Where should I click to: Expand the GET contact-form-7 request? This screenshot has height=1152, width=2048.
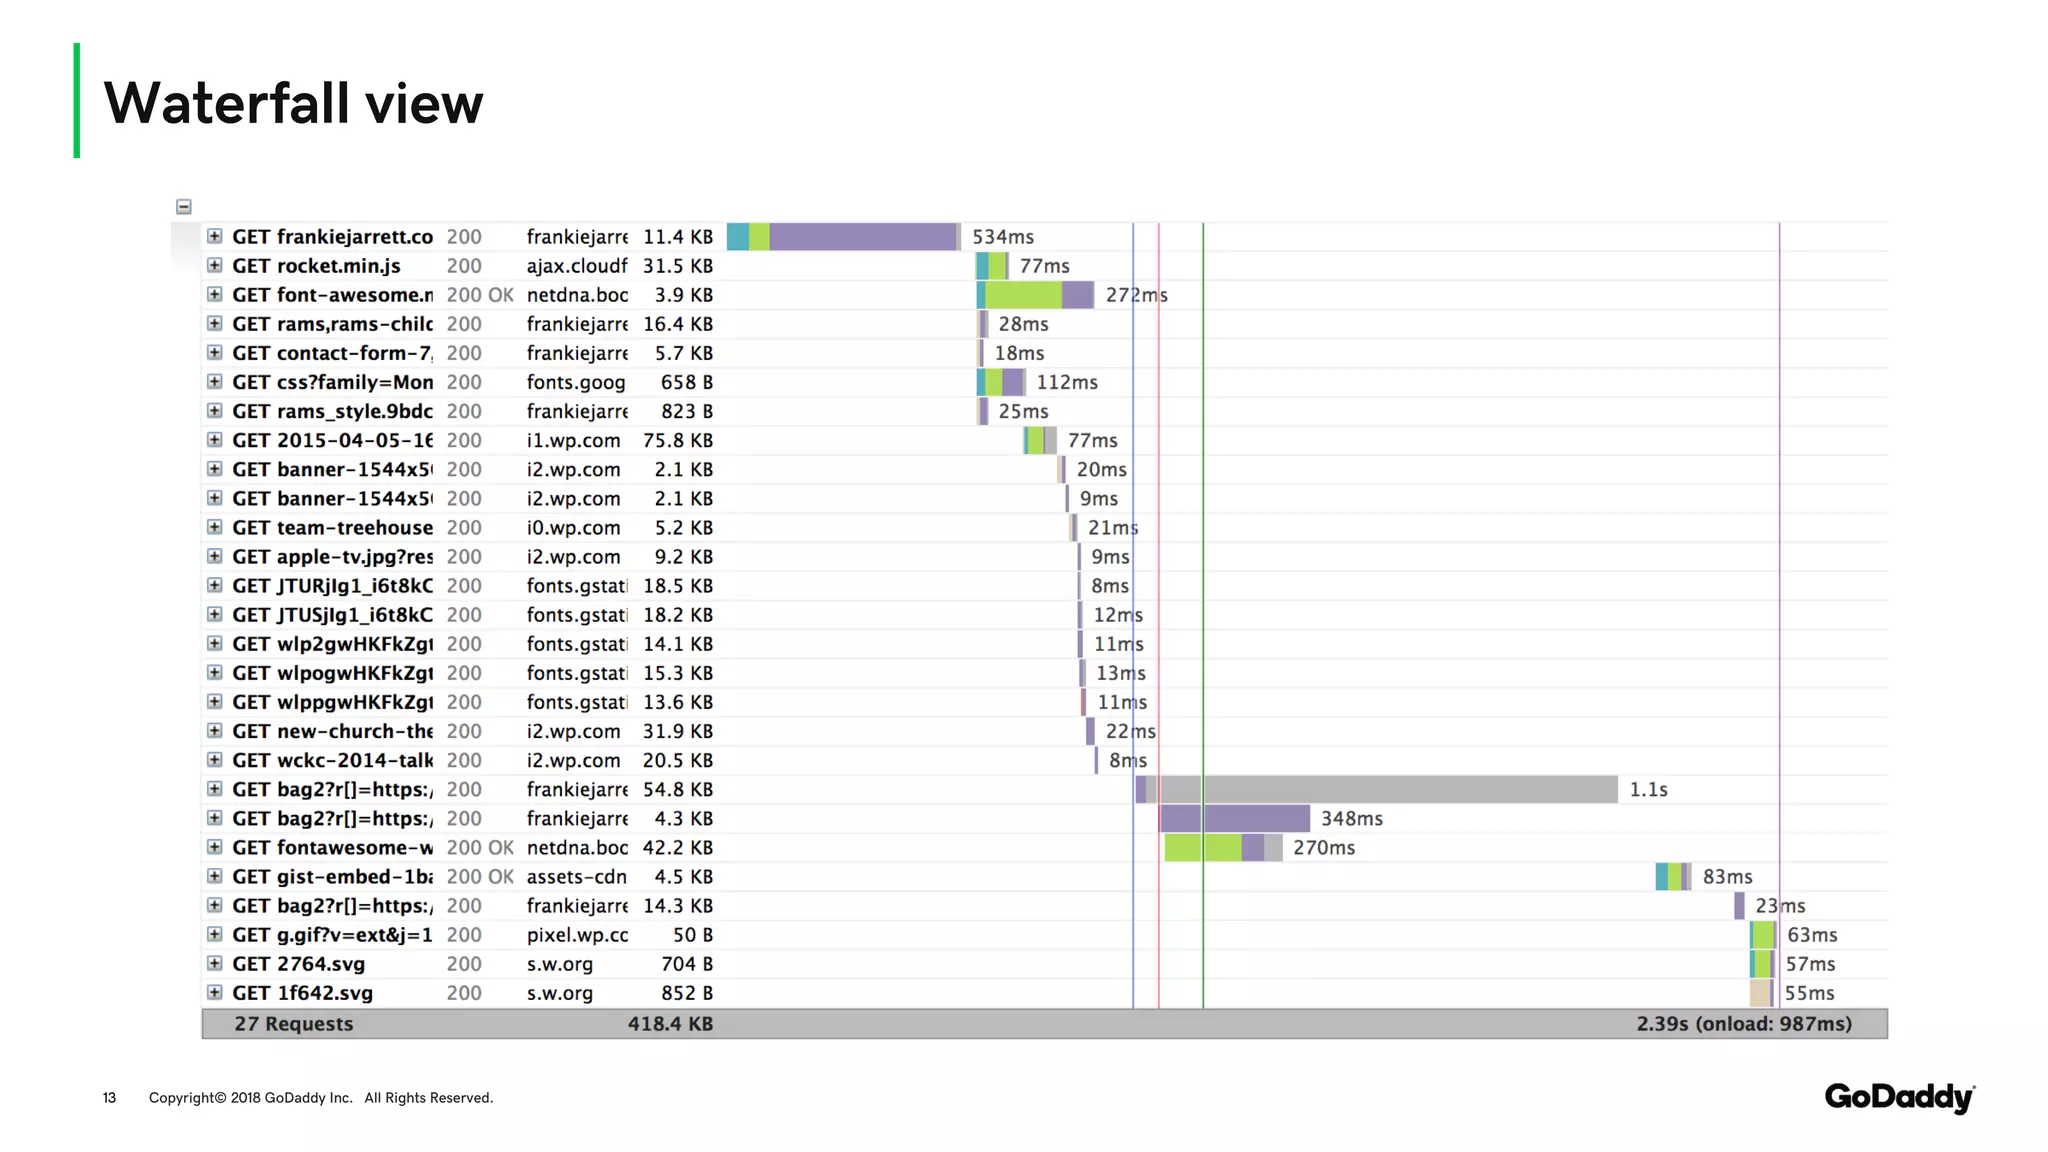214,352
